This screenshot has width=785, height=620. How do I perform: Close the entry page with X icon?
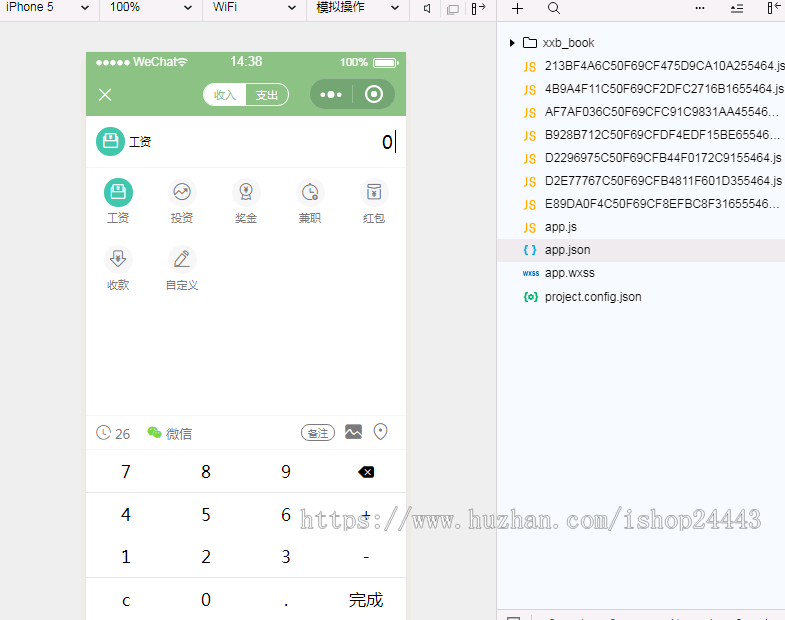[105, 95]
